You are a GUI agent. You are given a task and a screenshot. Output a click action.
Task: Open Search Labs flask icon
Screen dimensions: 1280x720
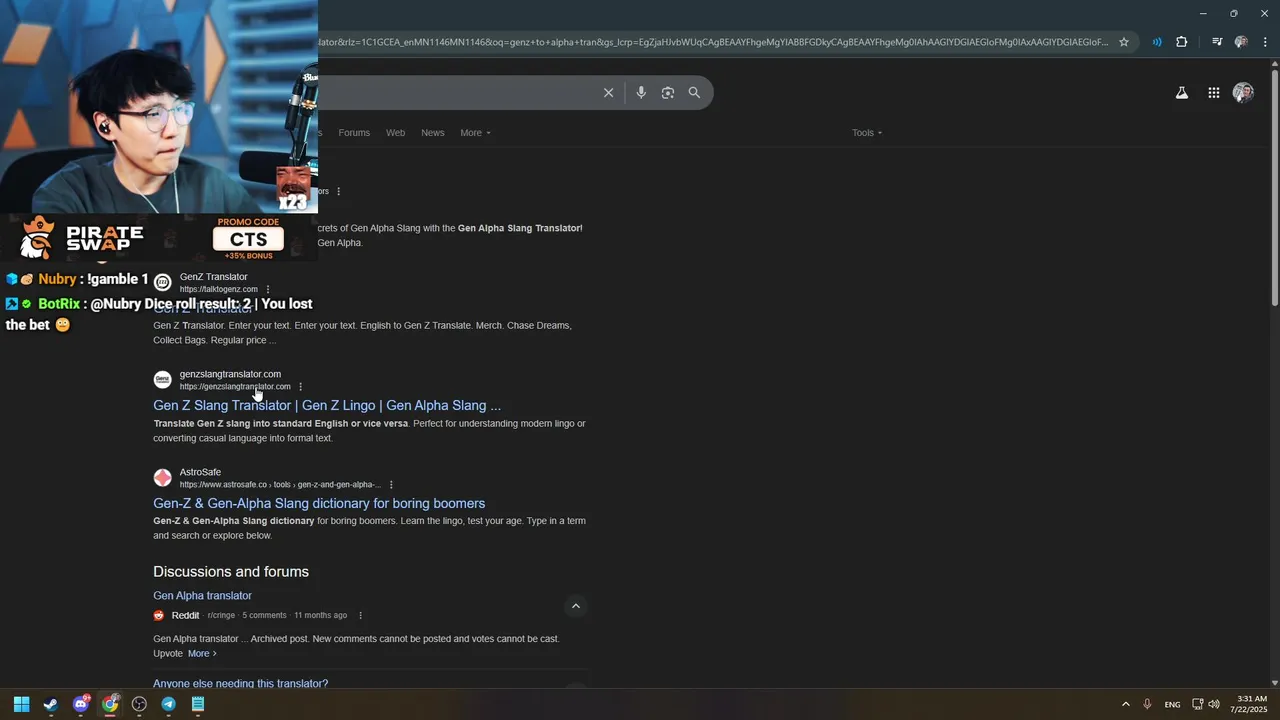1181,93
